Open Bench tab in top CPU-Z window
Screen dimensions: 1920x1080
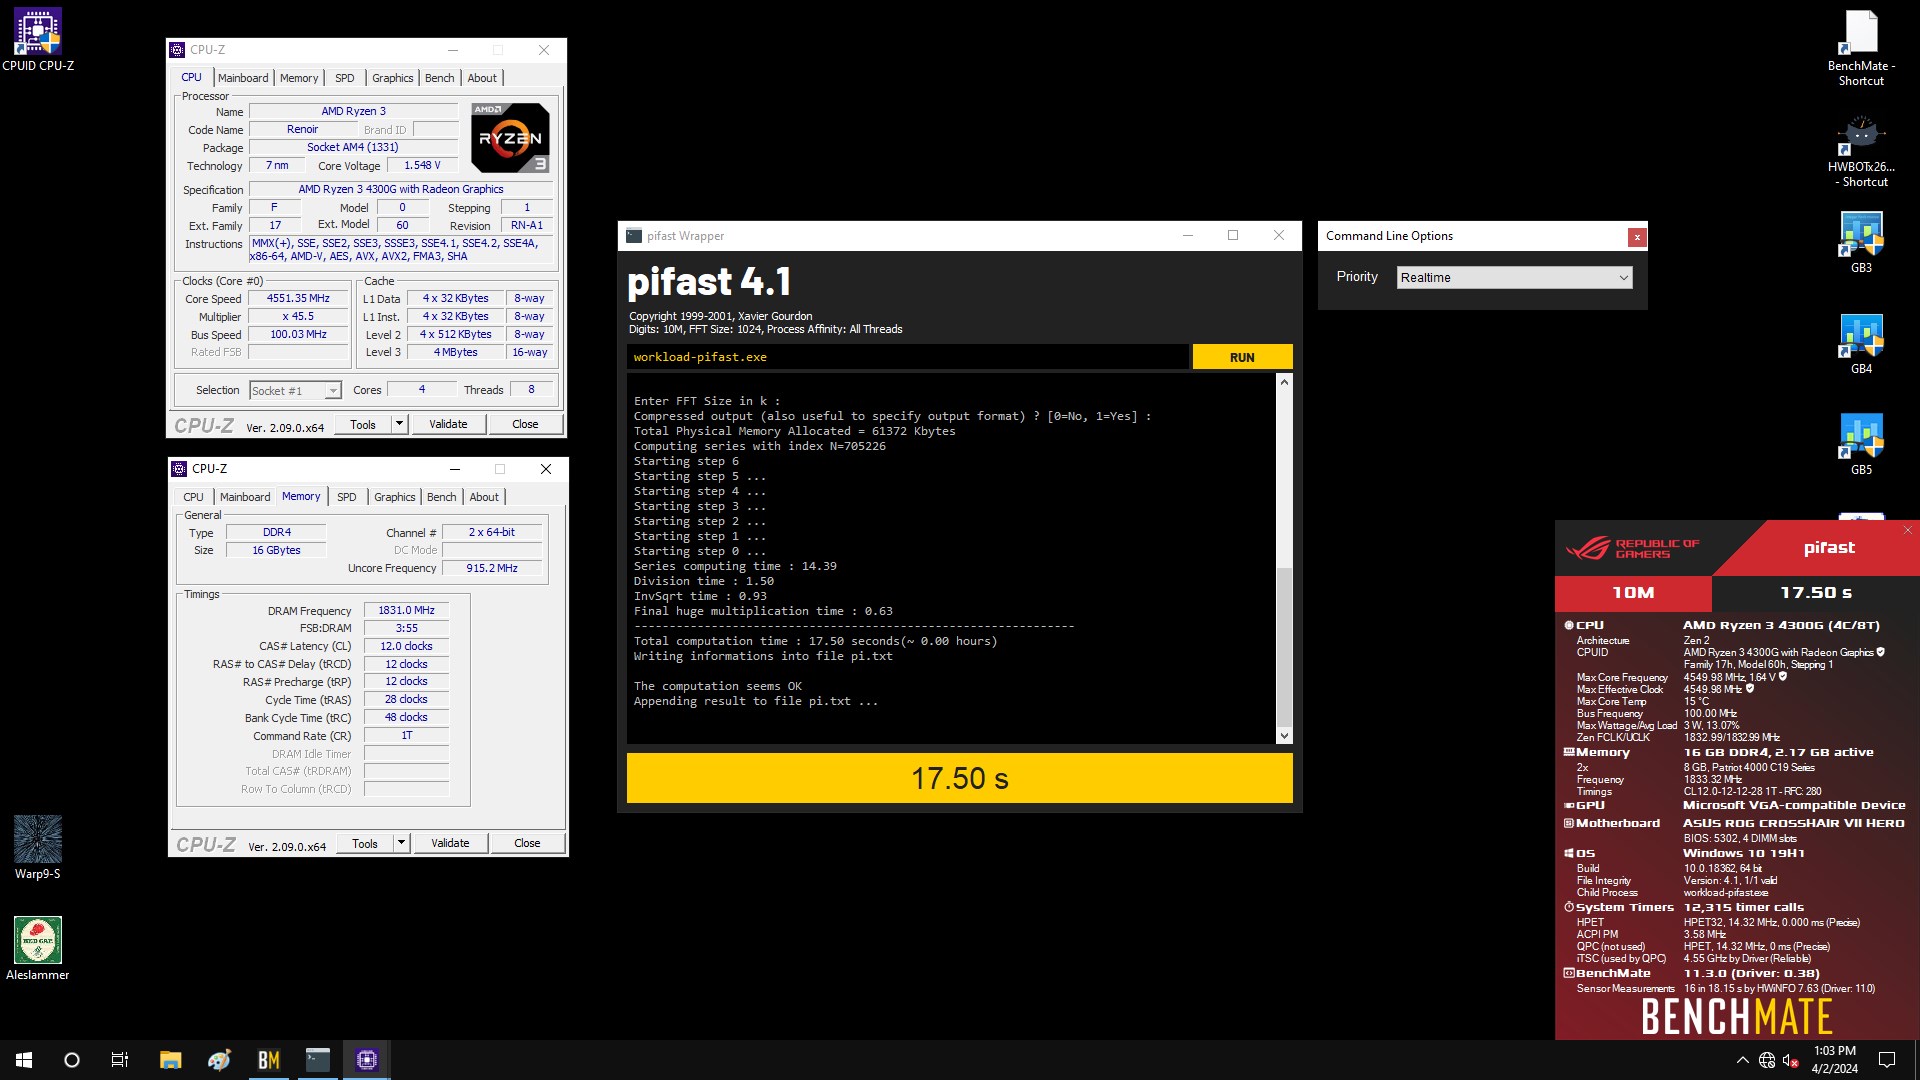440,78
